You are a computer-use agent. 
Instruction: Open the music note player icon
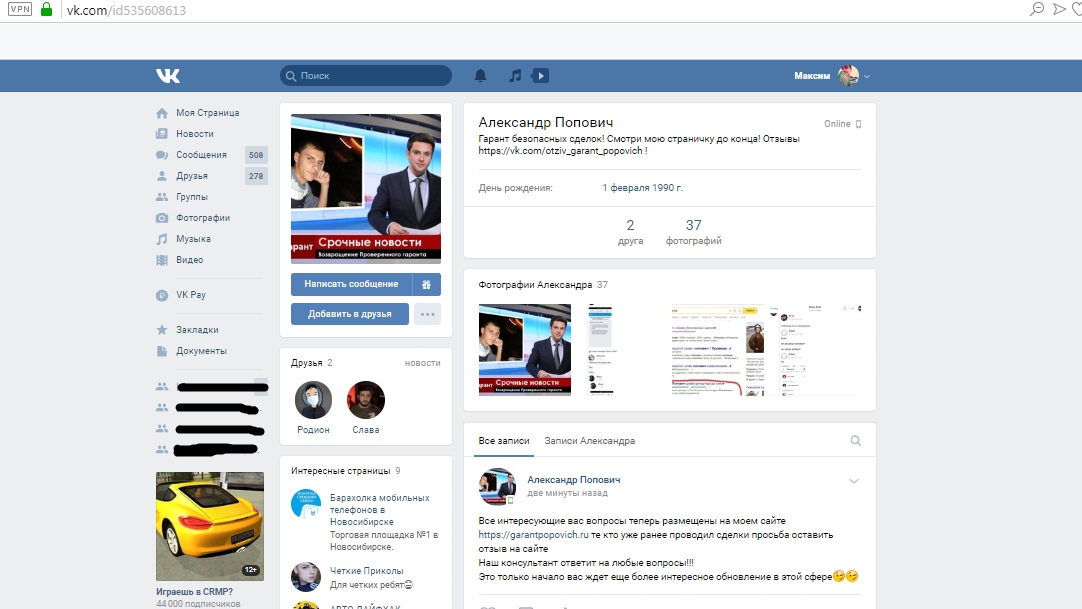515,76
